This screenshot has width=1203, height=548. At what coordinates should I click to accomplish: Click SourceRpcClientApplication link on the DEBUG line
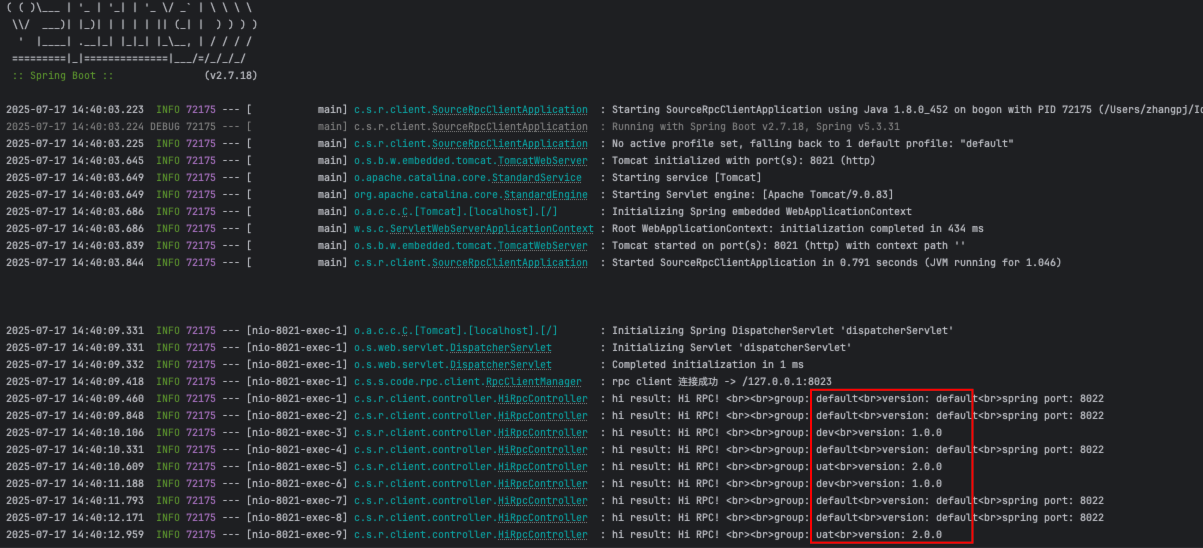[x=510, y=127]
